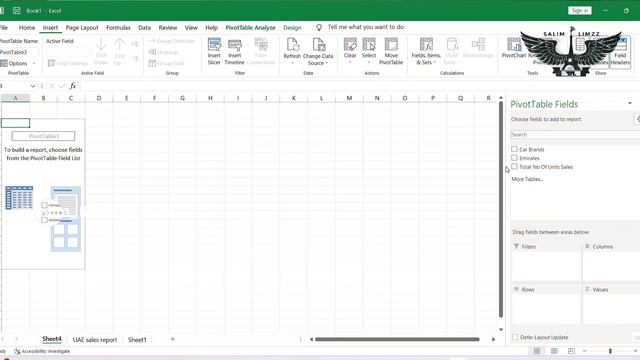Viewport: 640px width, 360px height.
Task: Click the Sign in button
Action: pos(580,11)
